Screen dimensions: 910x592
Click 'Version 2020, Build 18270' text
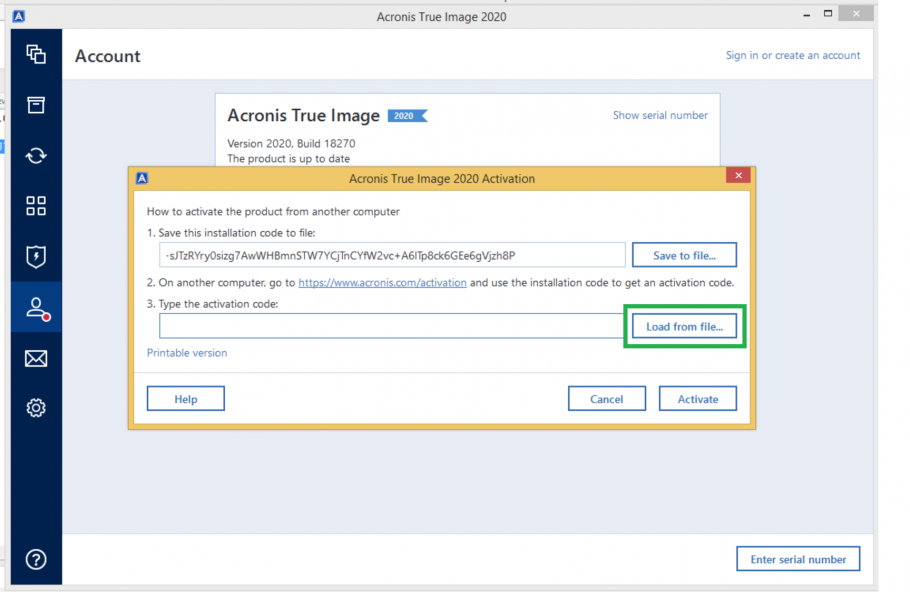(291, 143)
